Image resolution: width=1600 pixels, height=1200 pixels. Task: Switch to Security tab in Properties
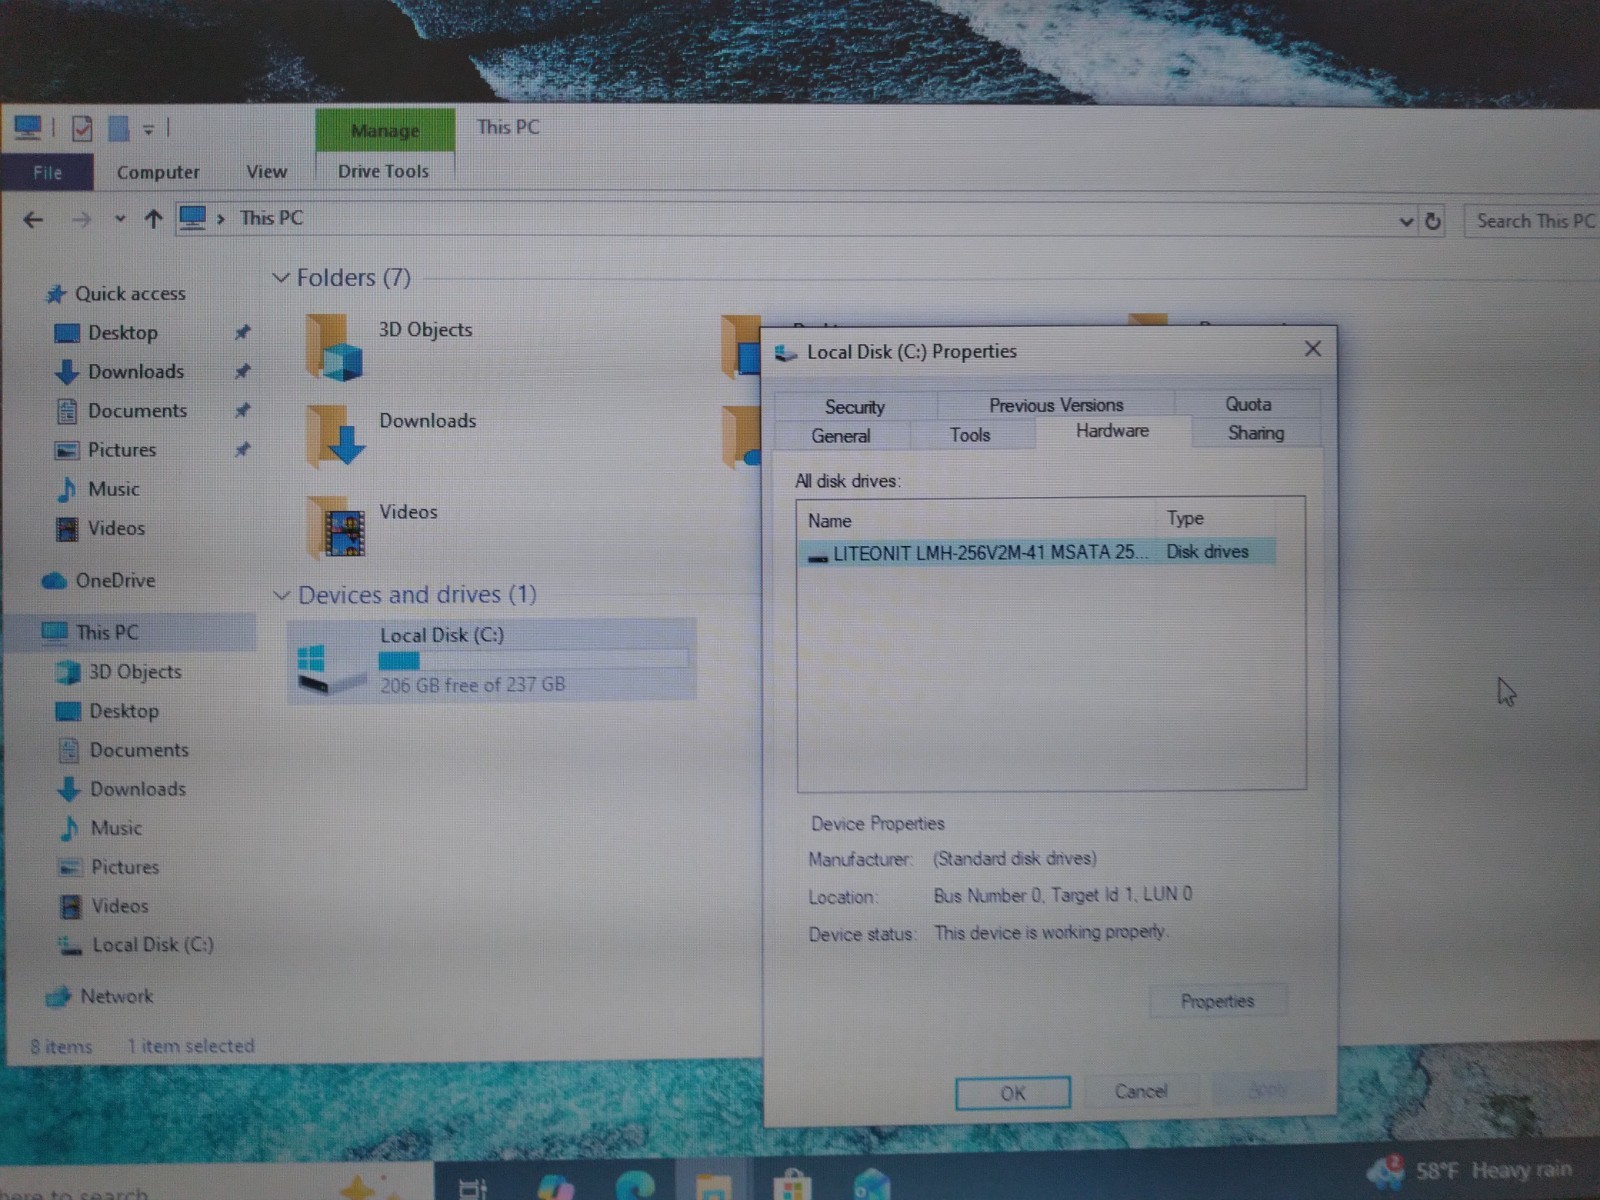(x=855, y=407)
